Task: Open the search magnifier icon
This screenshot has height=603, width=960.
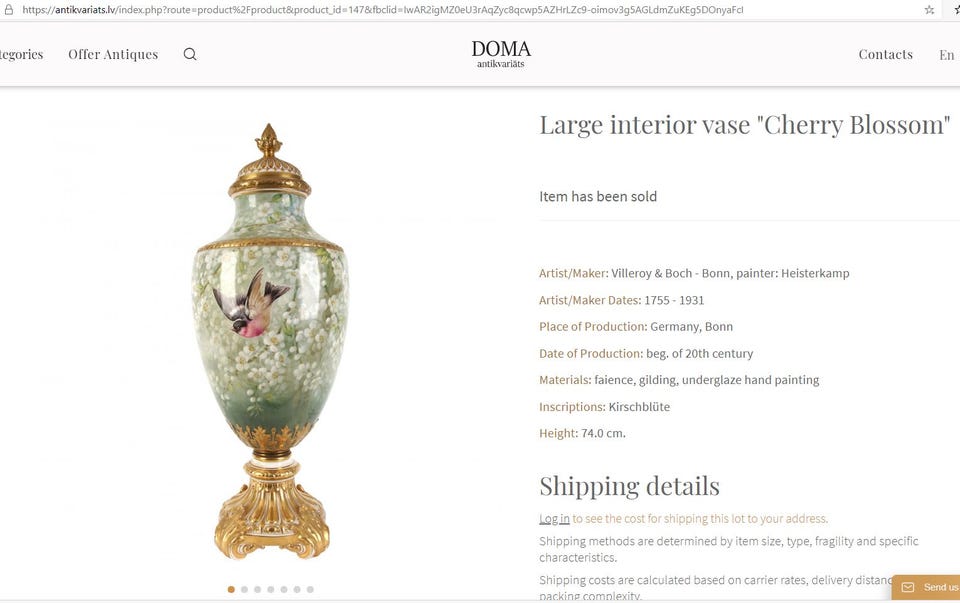Action: tap(190, 54)
